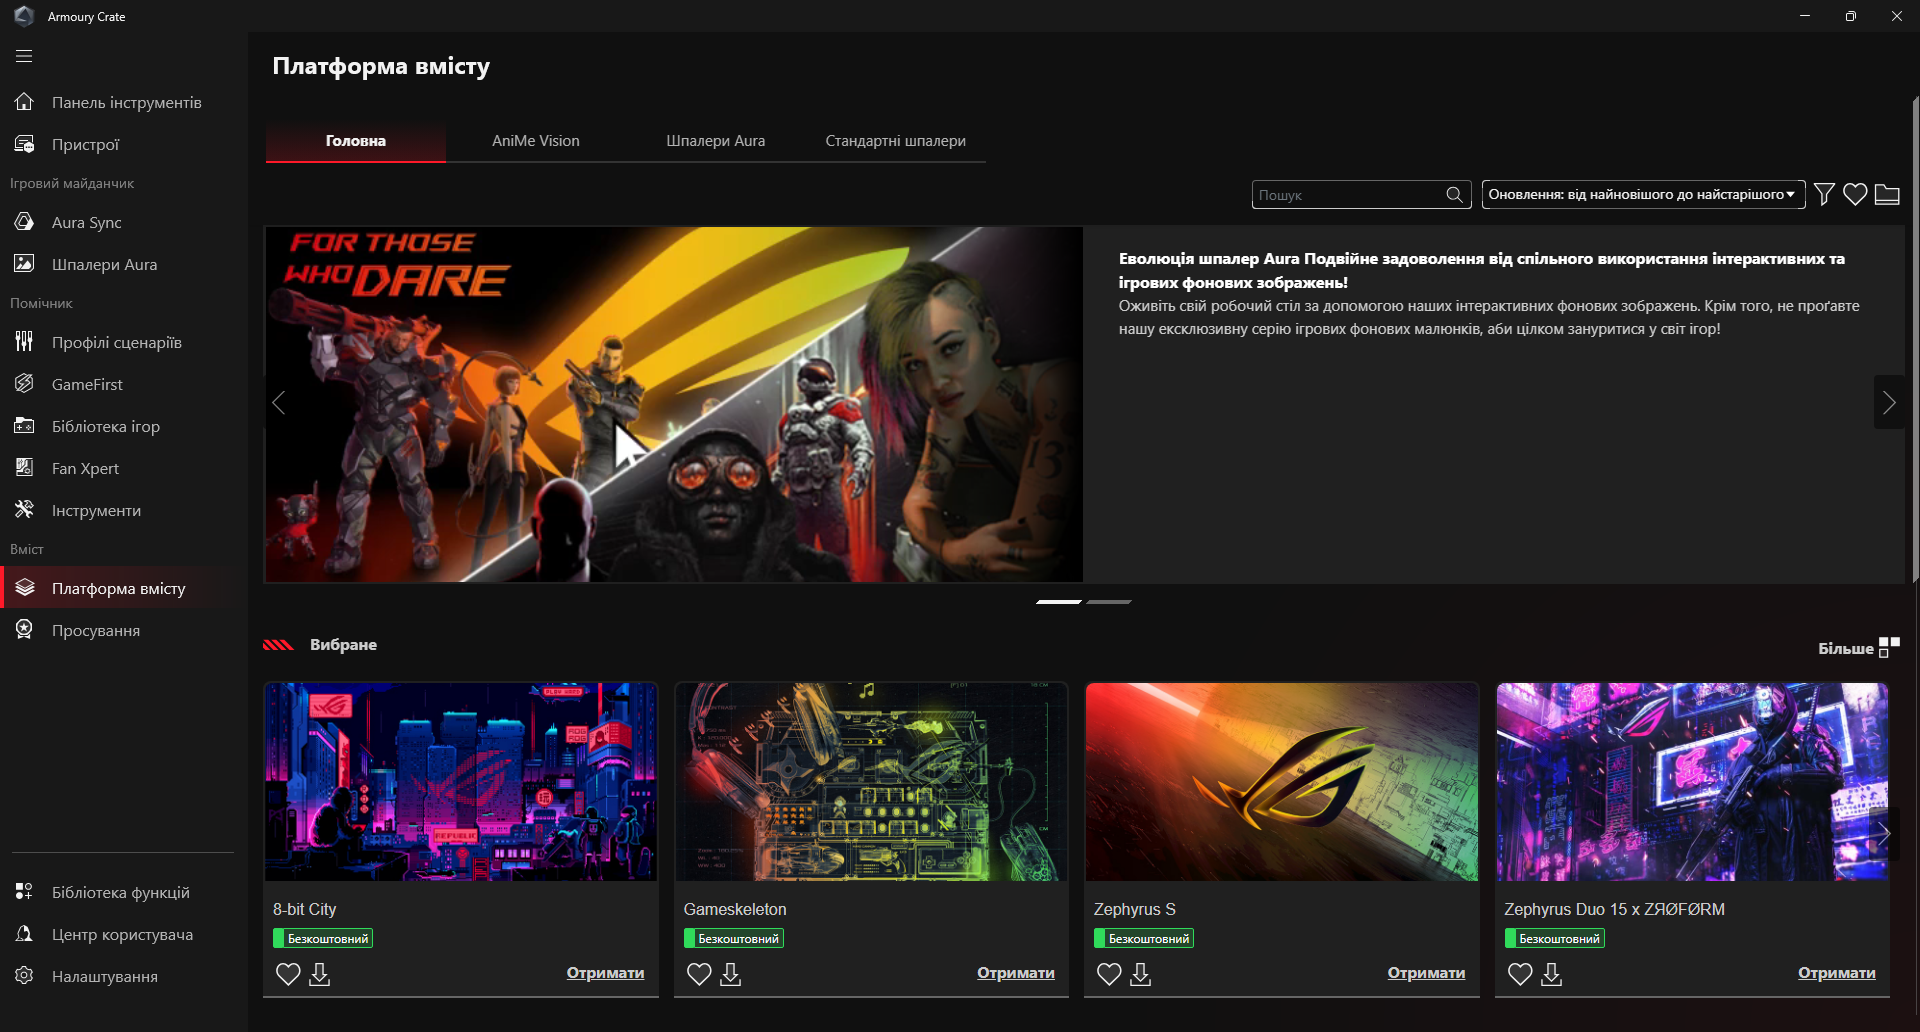Switch to the Шпалери Aura tab
This screenshot has height=1032, width=1920.
pyautogui.click(x=716, y=141)
